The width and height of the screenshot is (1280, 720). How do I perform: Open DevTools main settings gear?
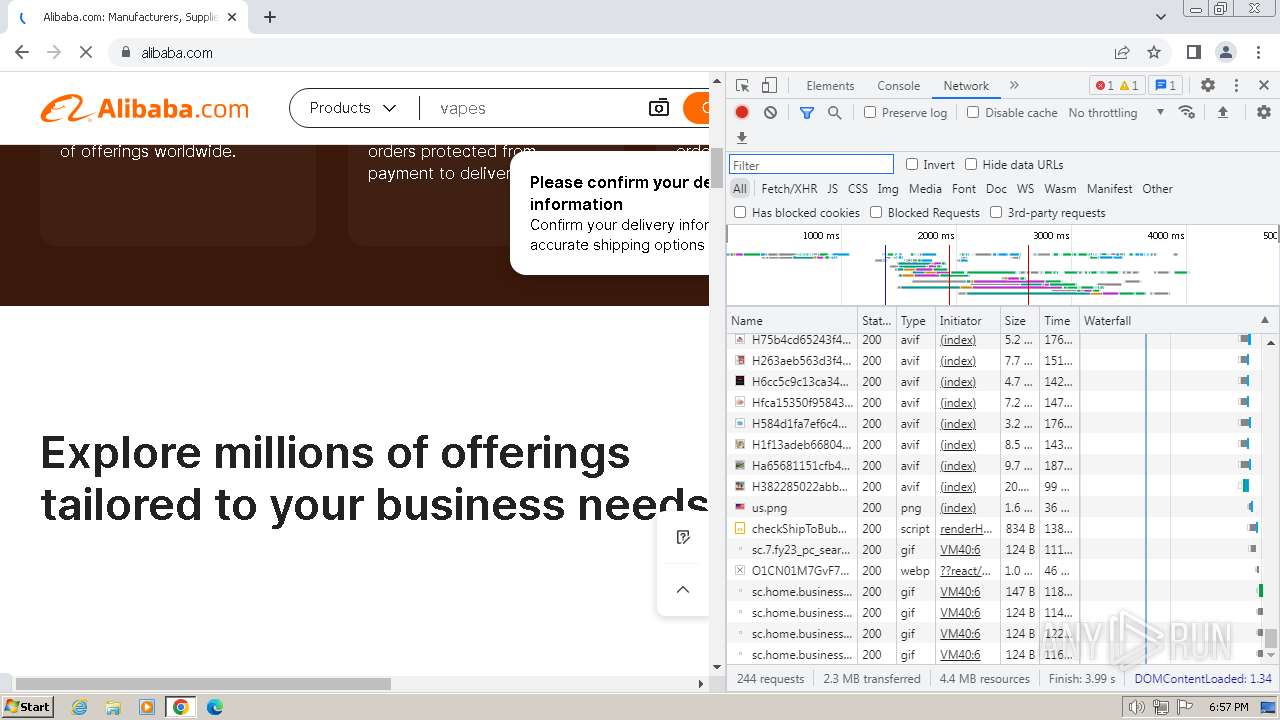[1208, 86]
